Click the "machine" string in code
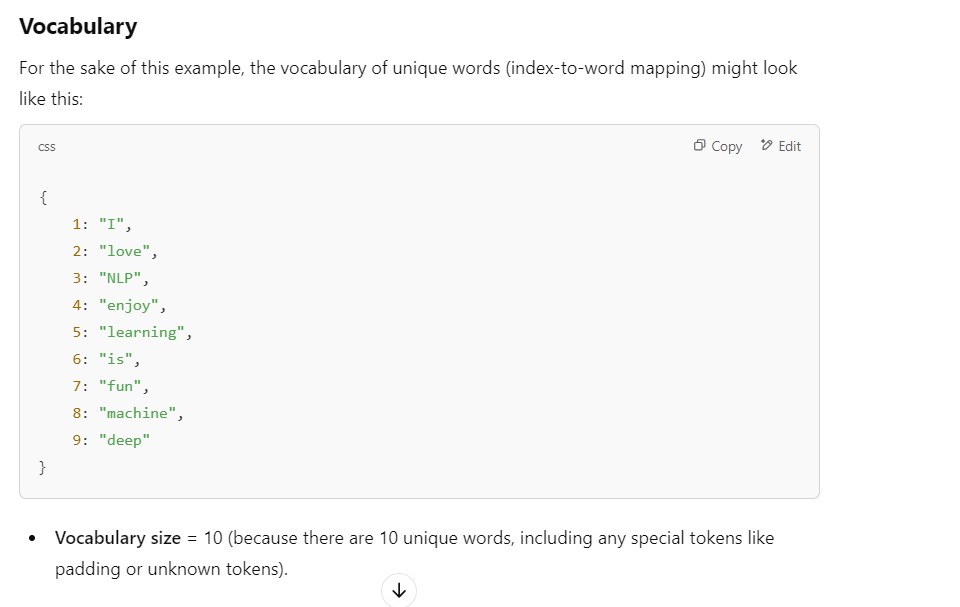This screenshot has height=607, width=960. click(137, 413)
